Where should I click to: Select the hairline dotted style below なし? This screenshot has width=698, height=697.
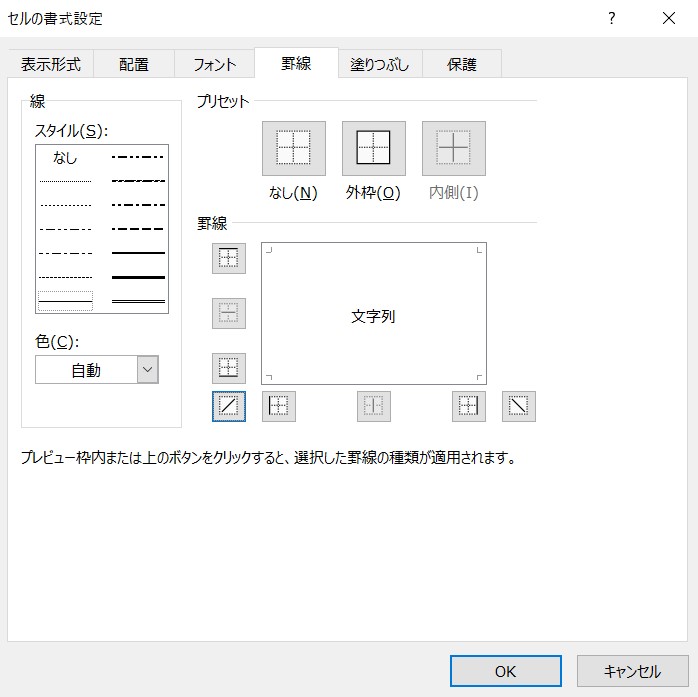[x=65, y=181]
